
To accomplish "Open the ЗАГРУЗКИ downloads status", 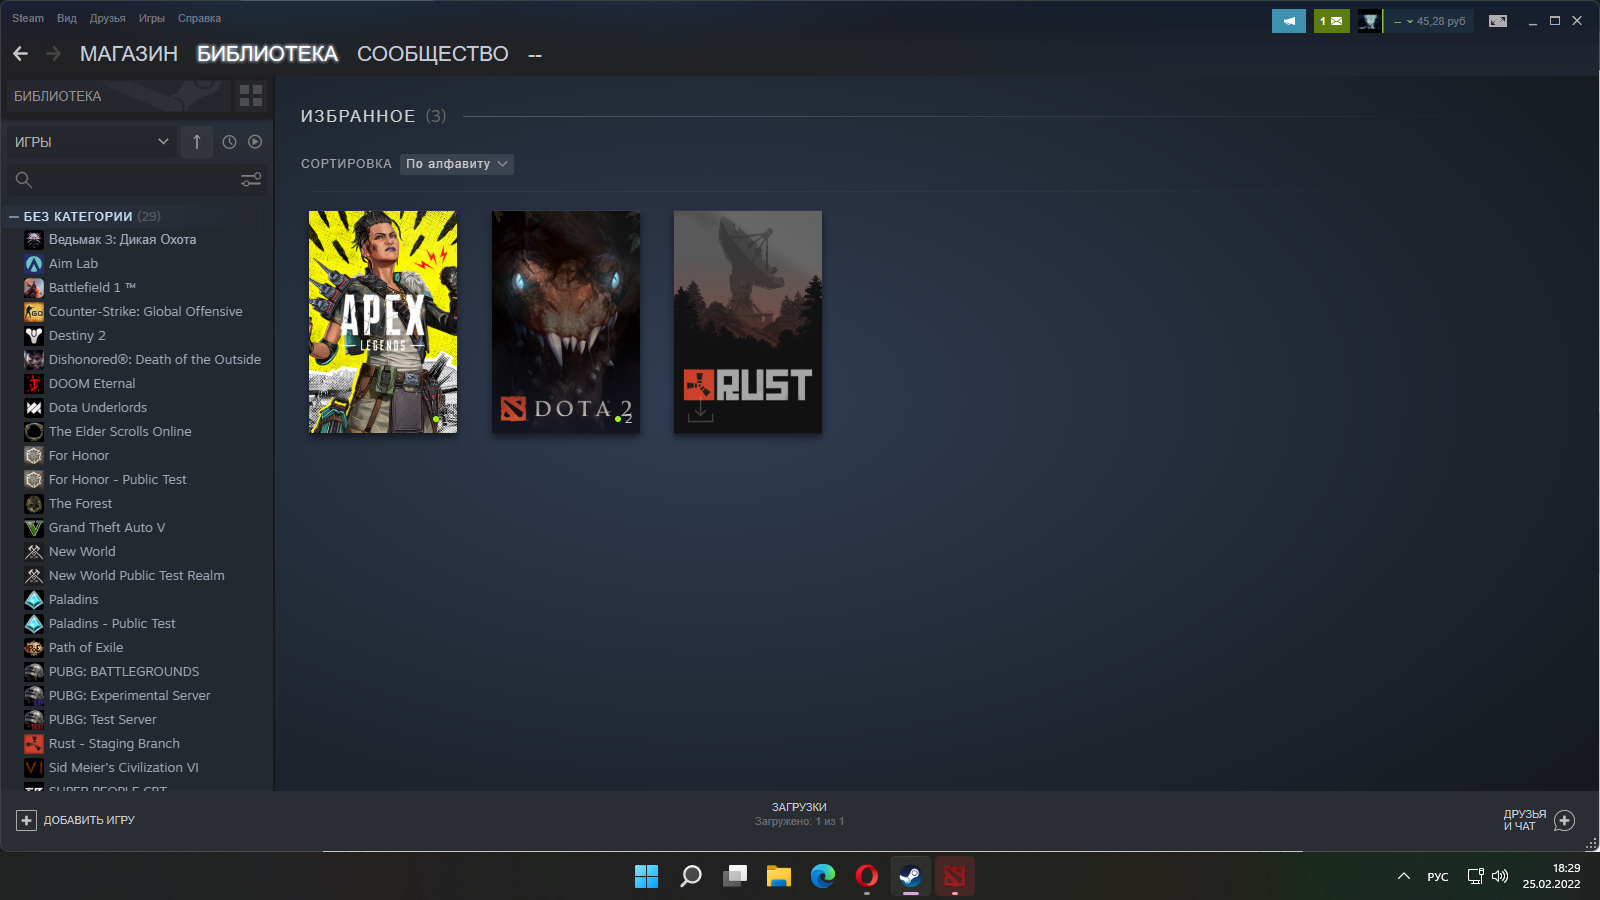I will tap(799, 814).
